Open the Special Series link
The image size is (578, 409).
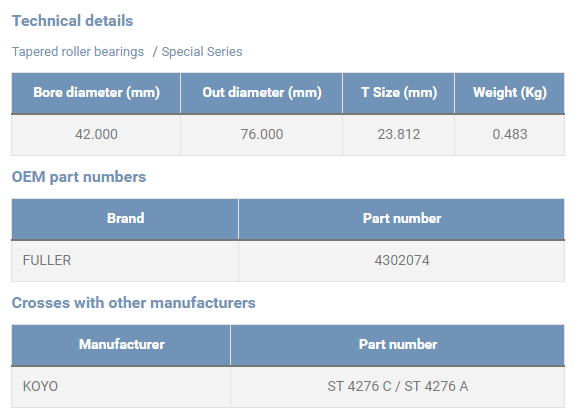202,52
